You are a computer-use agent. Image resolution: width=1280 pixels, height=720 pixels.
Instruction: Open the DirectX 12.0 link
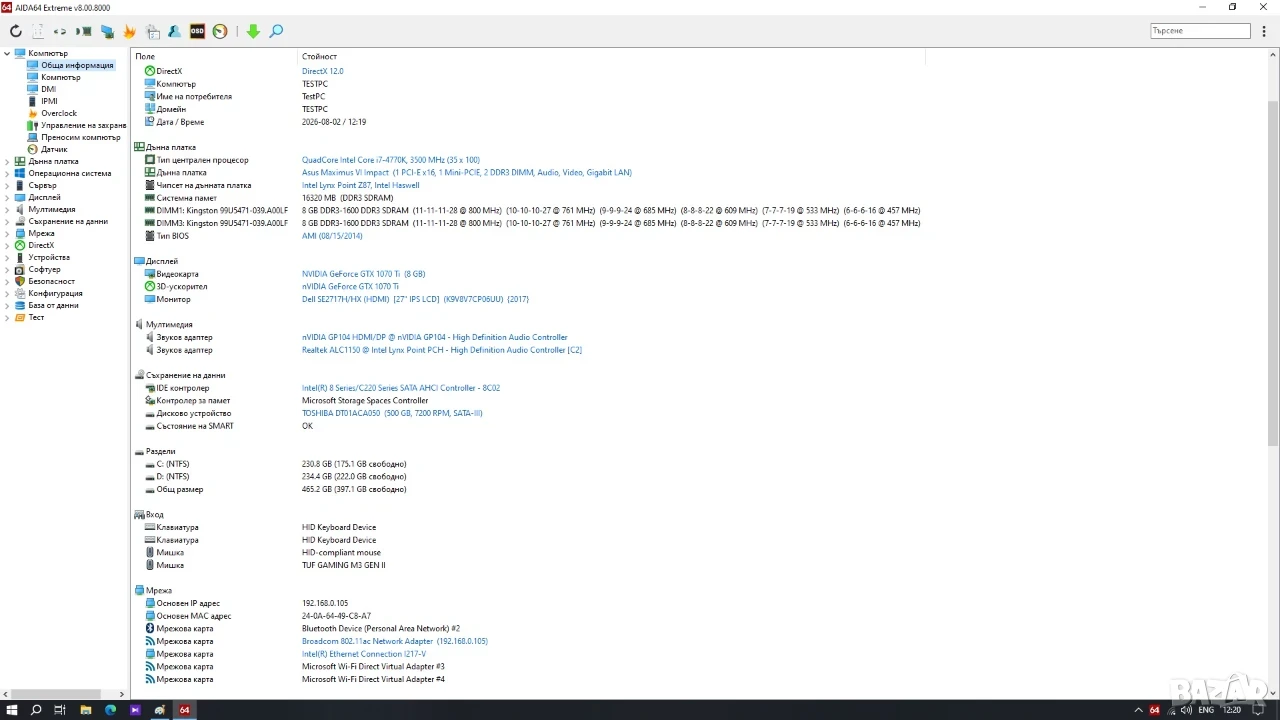[x=322, y=71]
